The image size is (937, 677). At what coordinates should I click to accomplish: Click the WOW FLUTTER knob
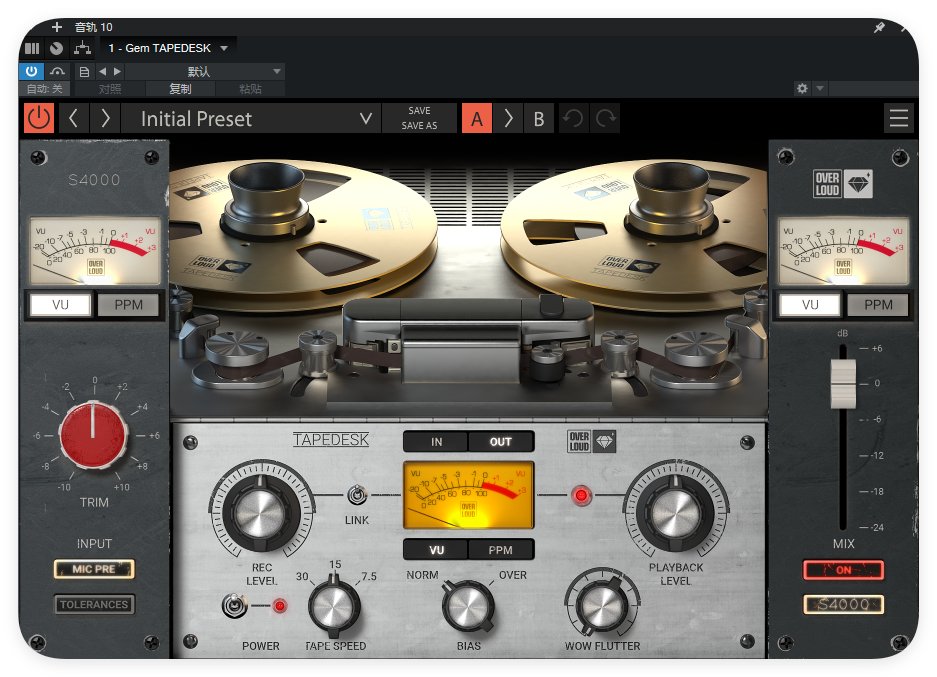pos(602,605)
